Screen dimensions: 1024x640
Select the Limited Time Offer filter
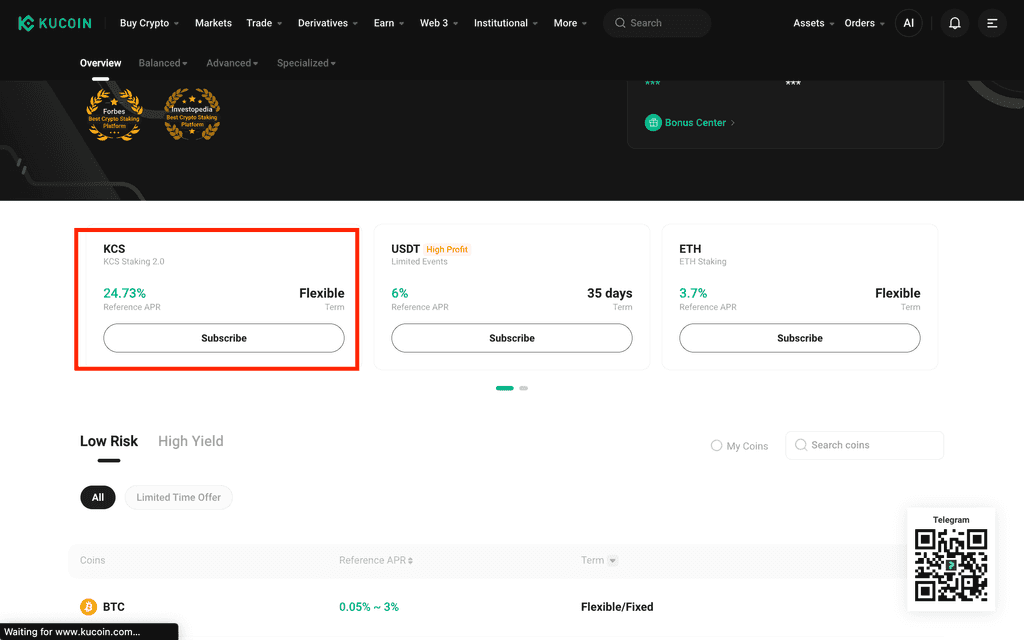(178, 498)
